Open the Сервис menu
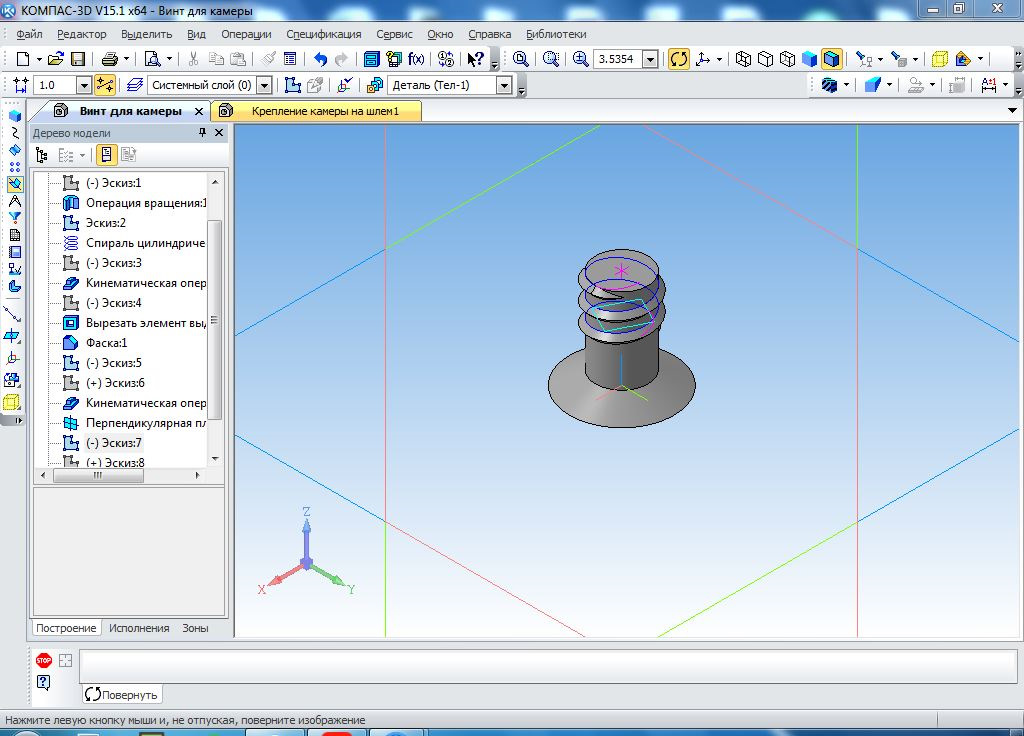This screenshot has width=1024, height=736. tap(394, 34)
